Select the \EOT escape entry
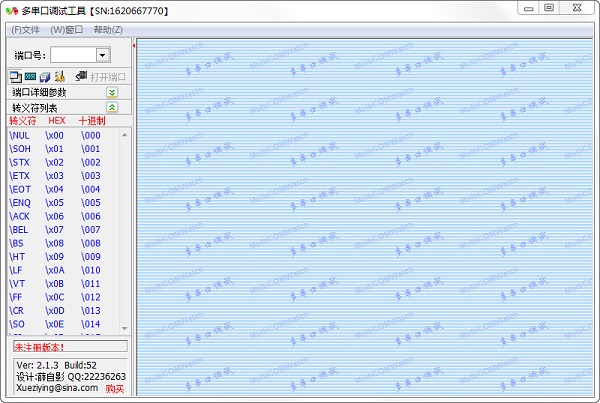This screenshot has width=600, height=403. point(20,189)
